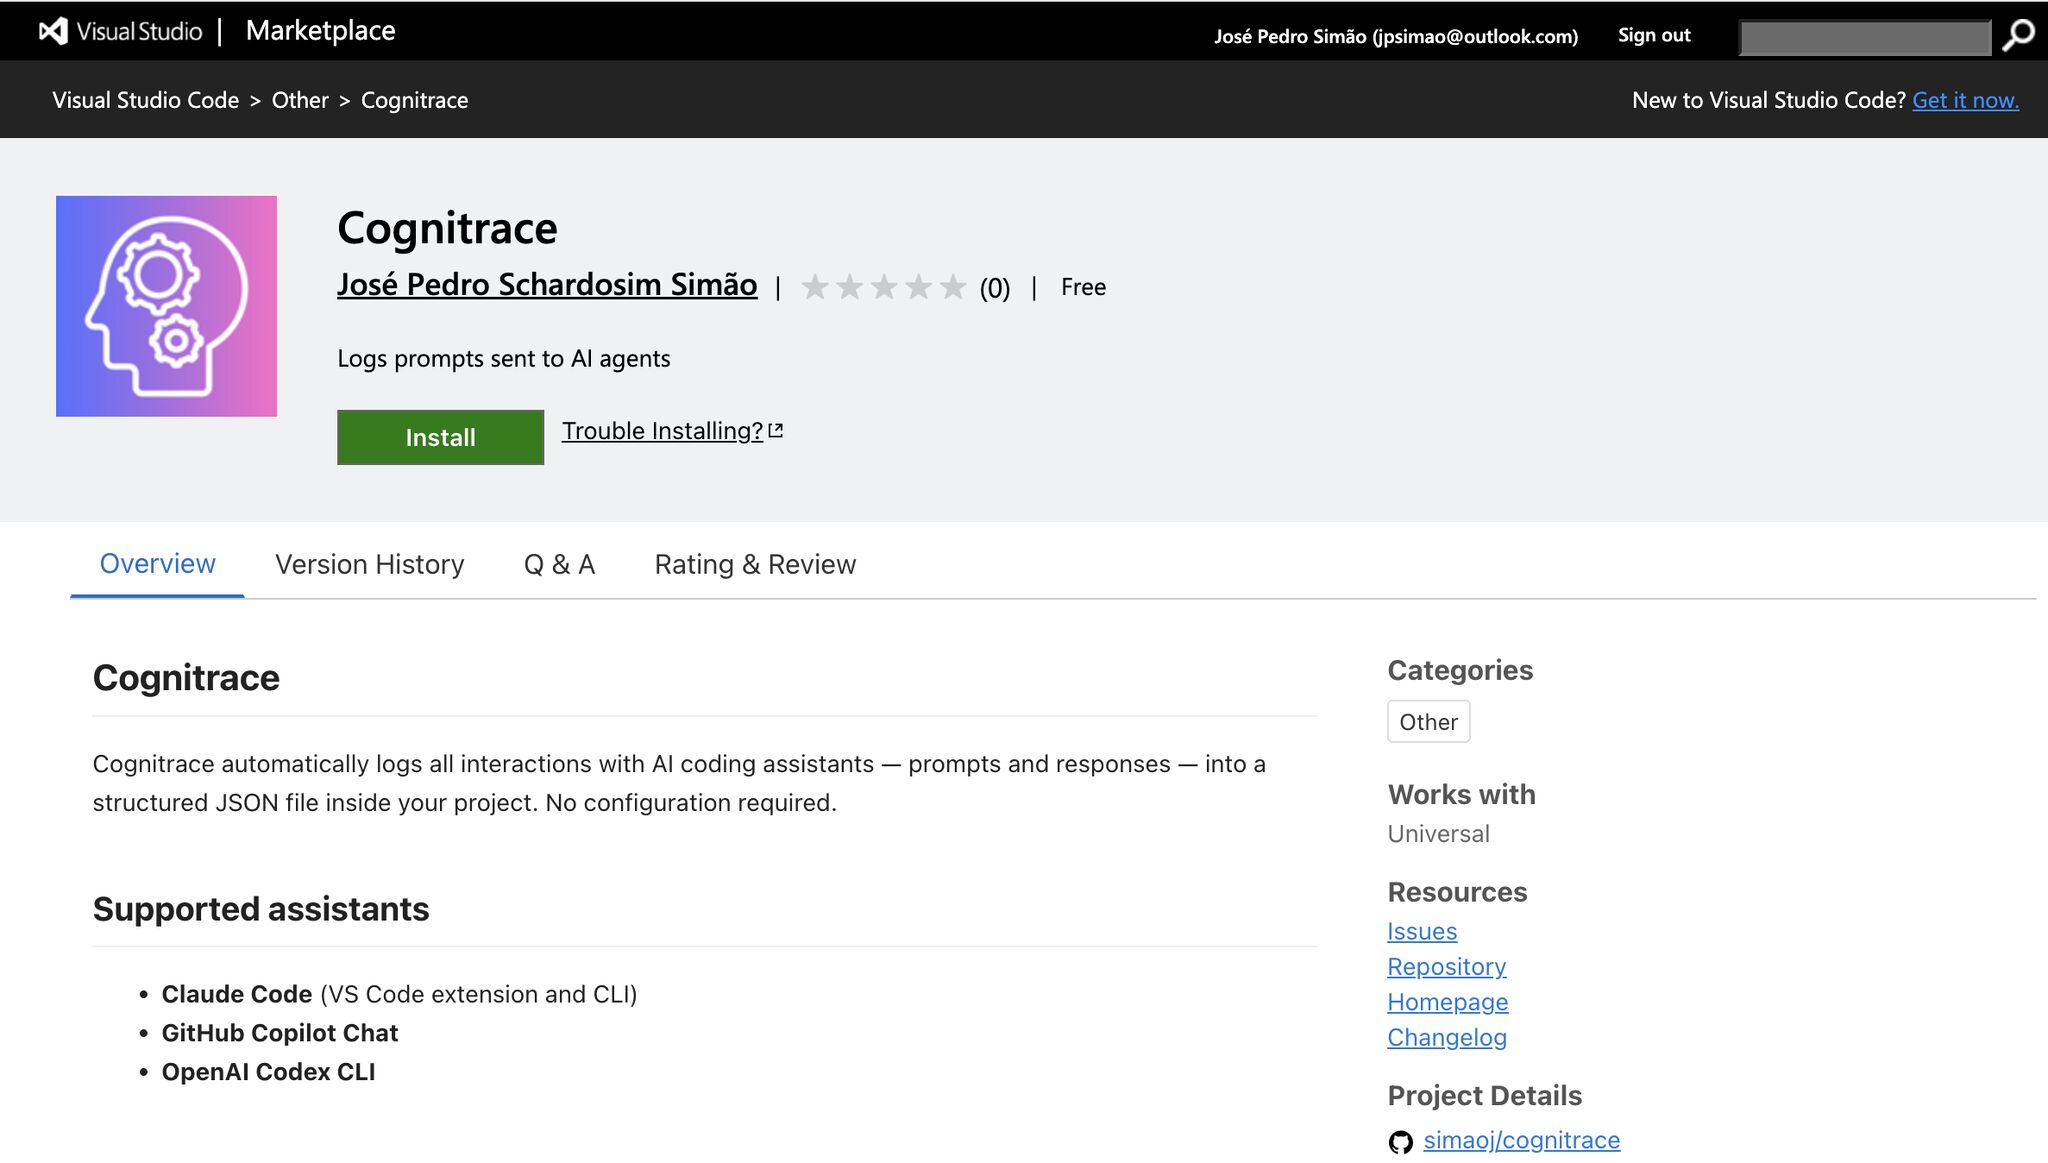Open publisher José Pedro Schardosim Simão page

pyautogui.click(x=547, y=285)
